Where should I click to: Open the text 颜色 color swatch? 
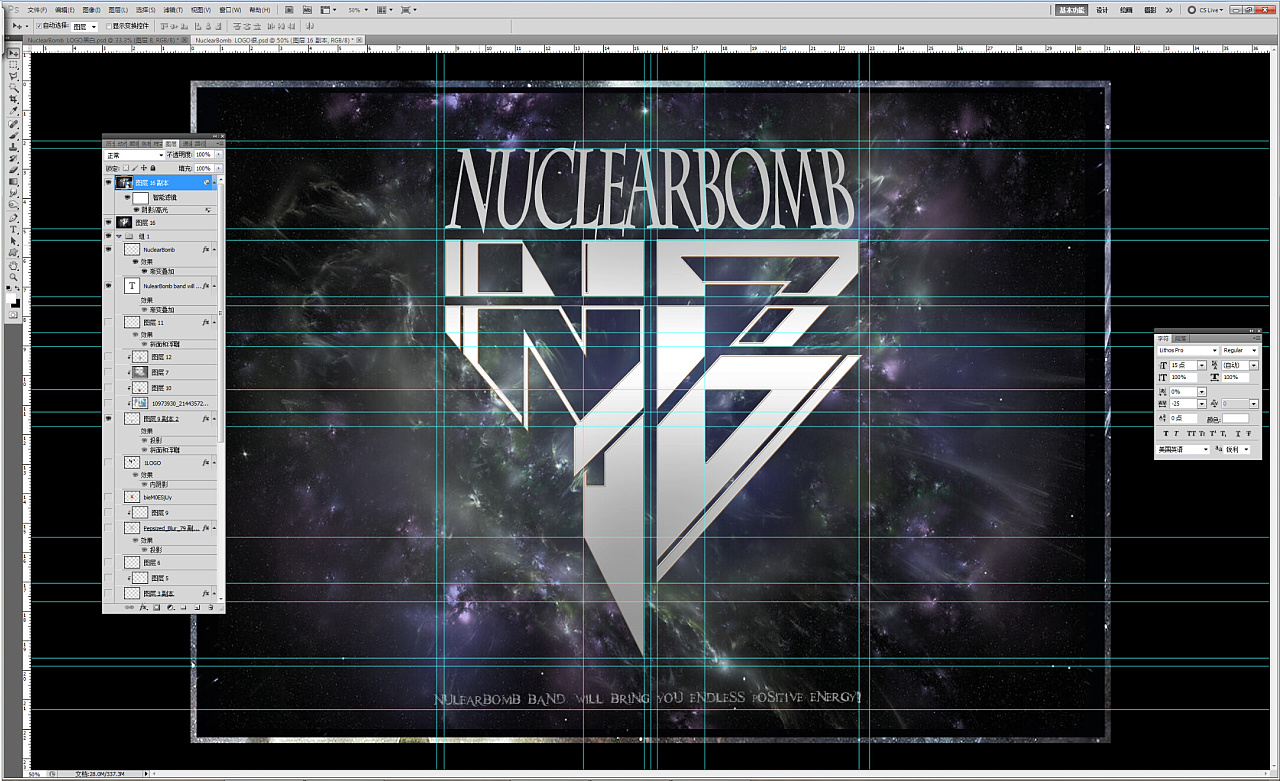[x=1235, y=418]
